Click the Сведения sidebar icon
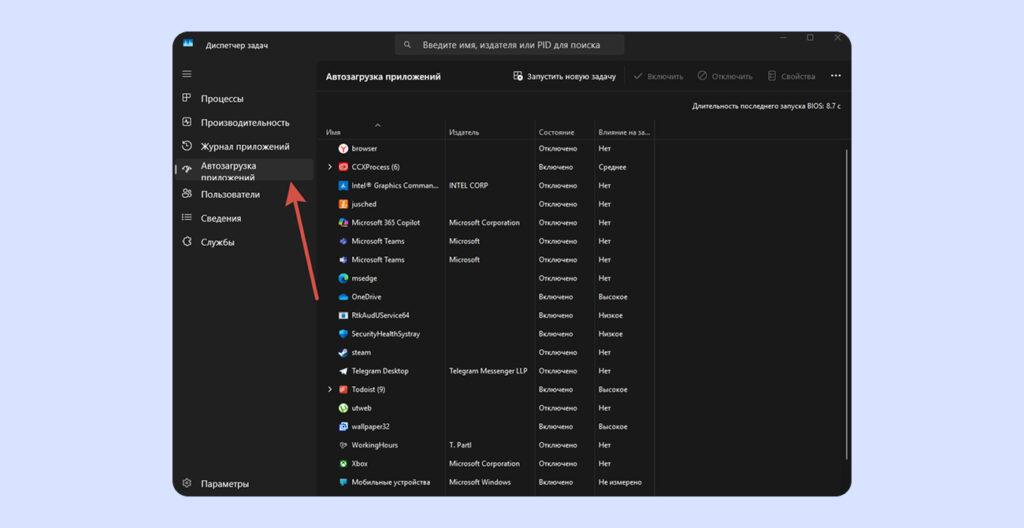Image resolution: width=1024 pixels, height=528 pixels. click(x=187, y=218)
